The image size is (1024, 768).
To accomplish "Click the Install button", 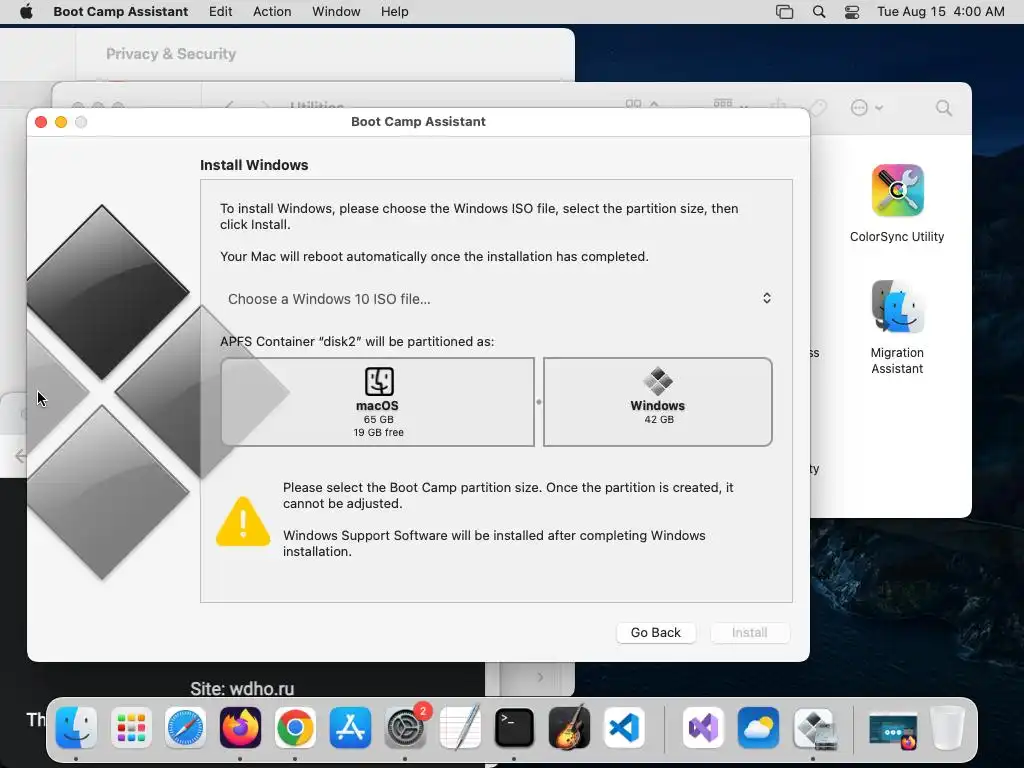I will pyautogui.click(x=750, y=632).
